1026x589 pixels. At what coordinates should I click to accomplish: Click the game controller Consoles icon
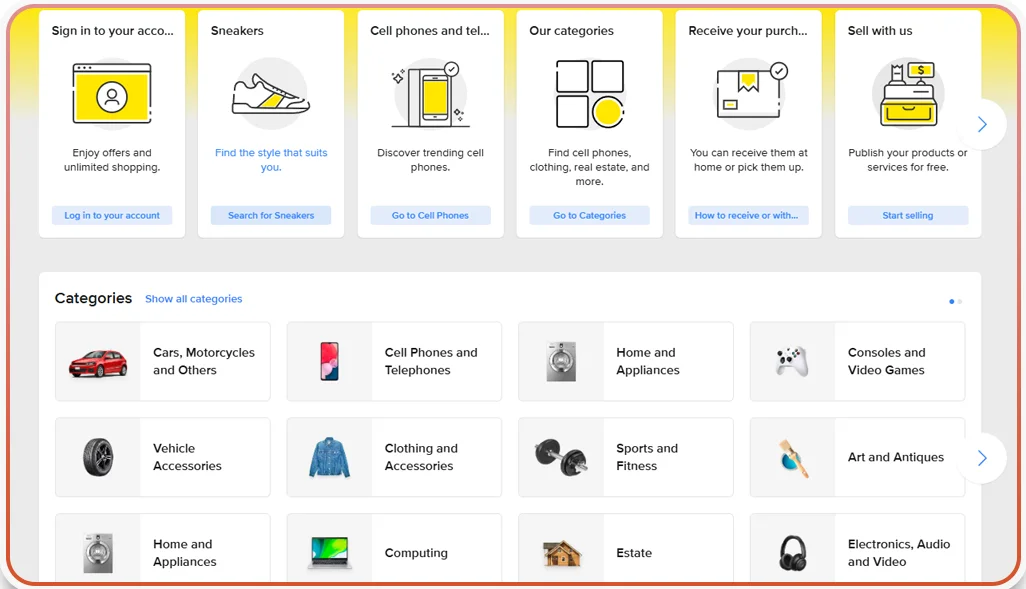[793, 361]
